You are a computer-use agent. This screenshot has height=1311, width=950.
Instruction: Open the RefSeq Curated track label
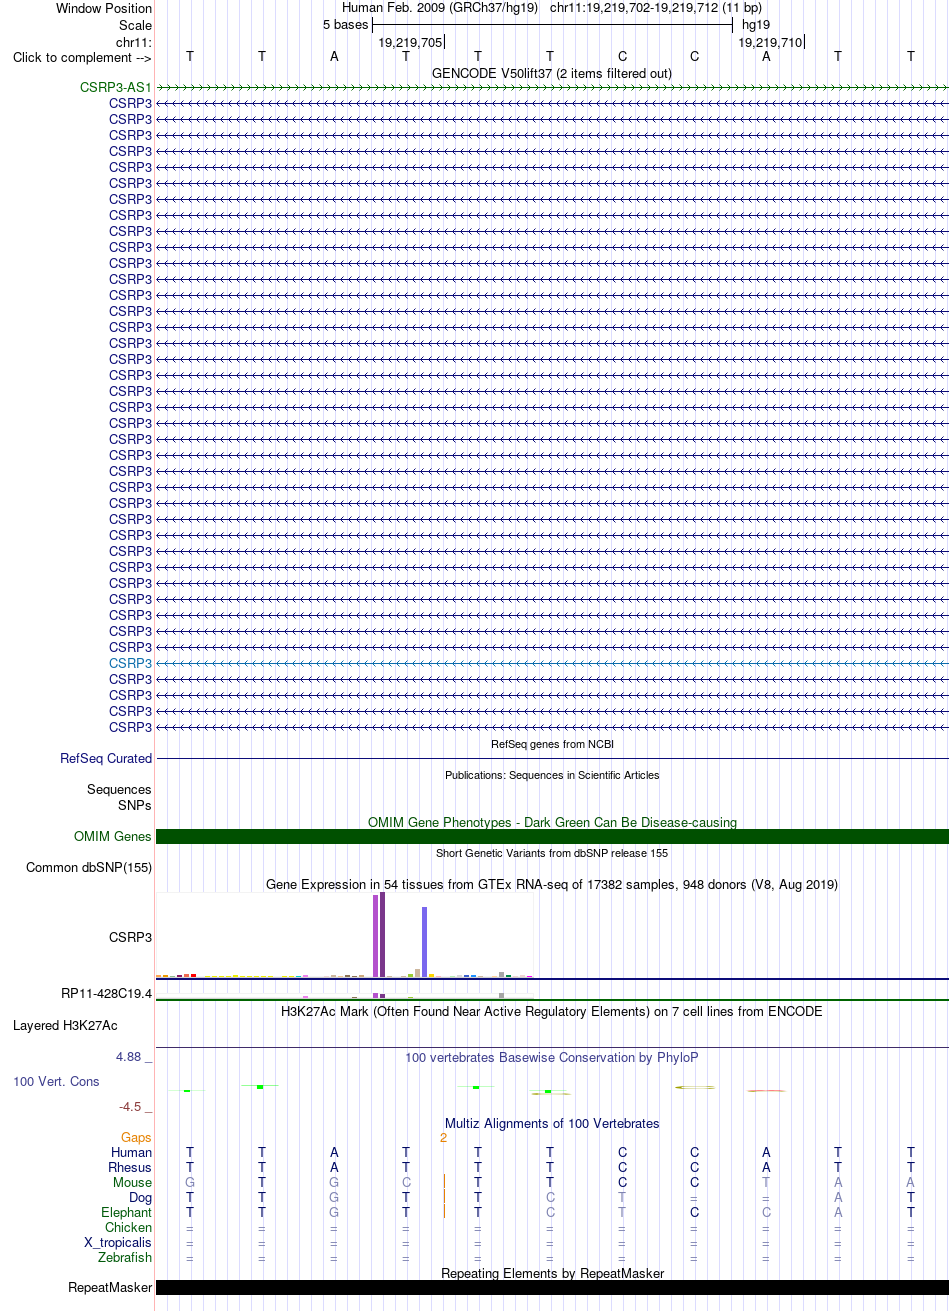(106, 758)
